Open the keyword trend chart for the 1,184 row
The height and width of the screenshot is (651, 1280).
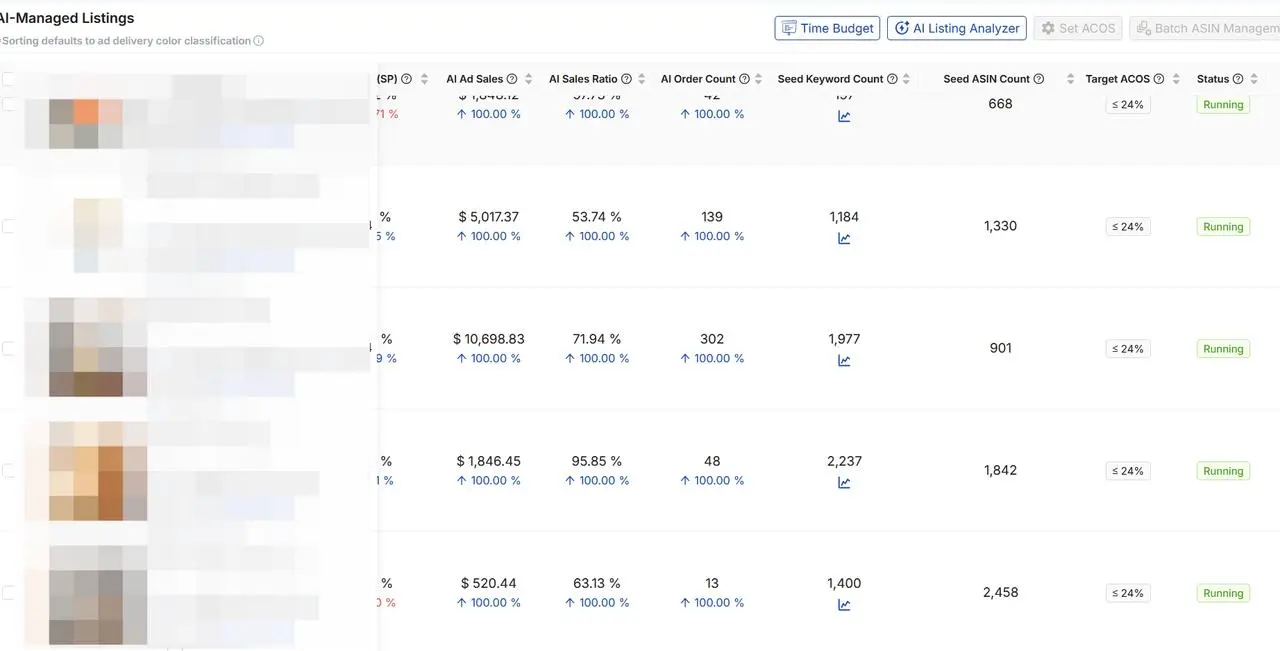(x=844, y=238)
